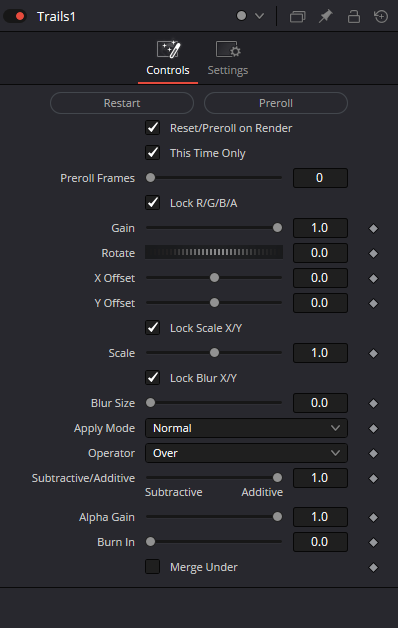
Task: Click the Burn In slider
Action: (214, 541)
